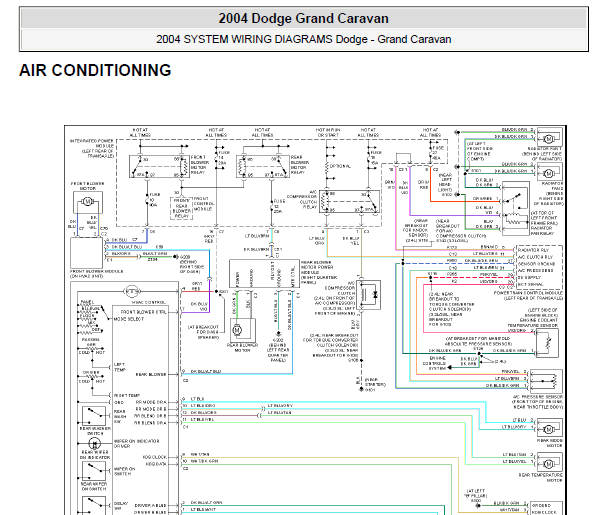Click the radiator fan relay symbol

click(515, 209)
